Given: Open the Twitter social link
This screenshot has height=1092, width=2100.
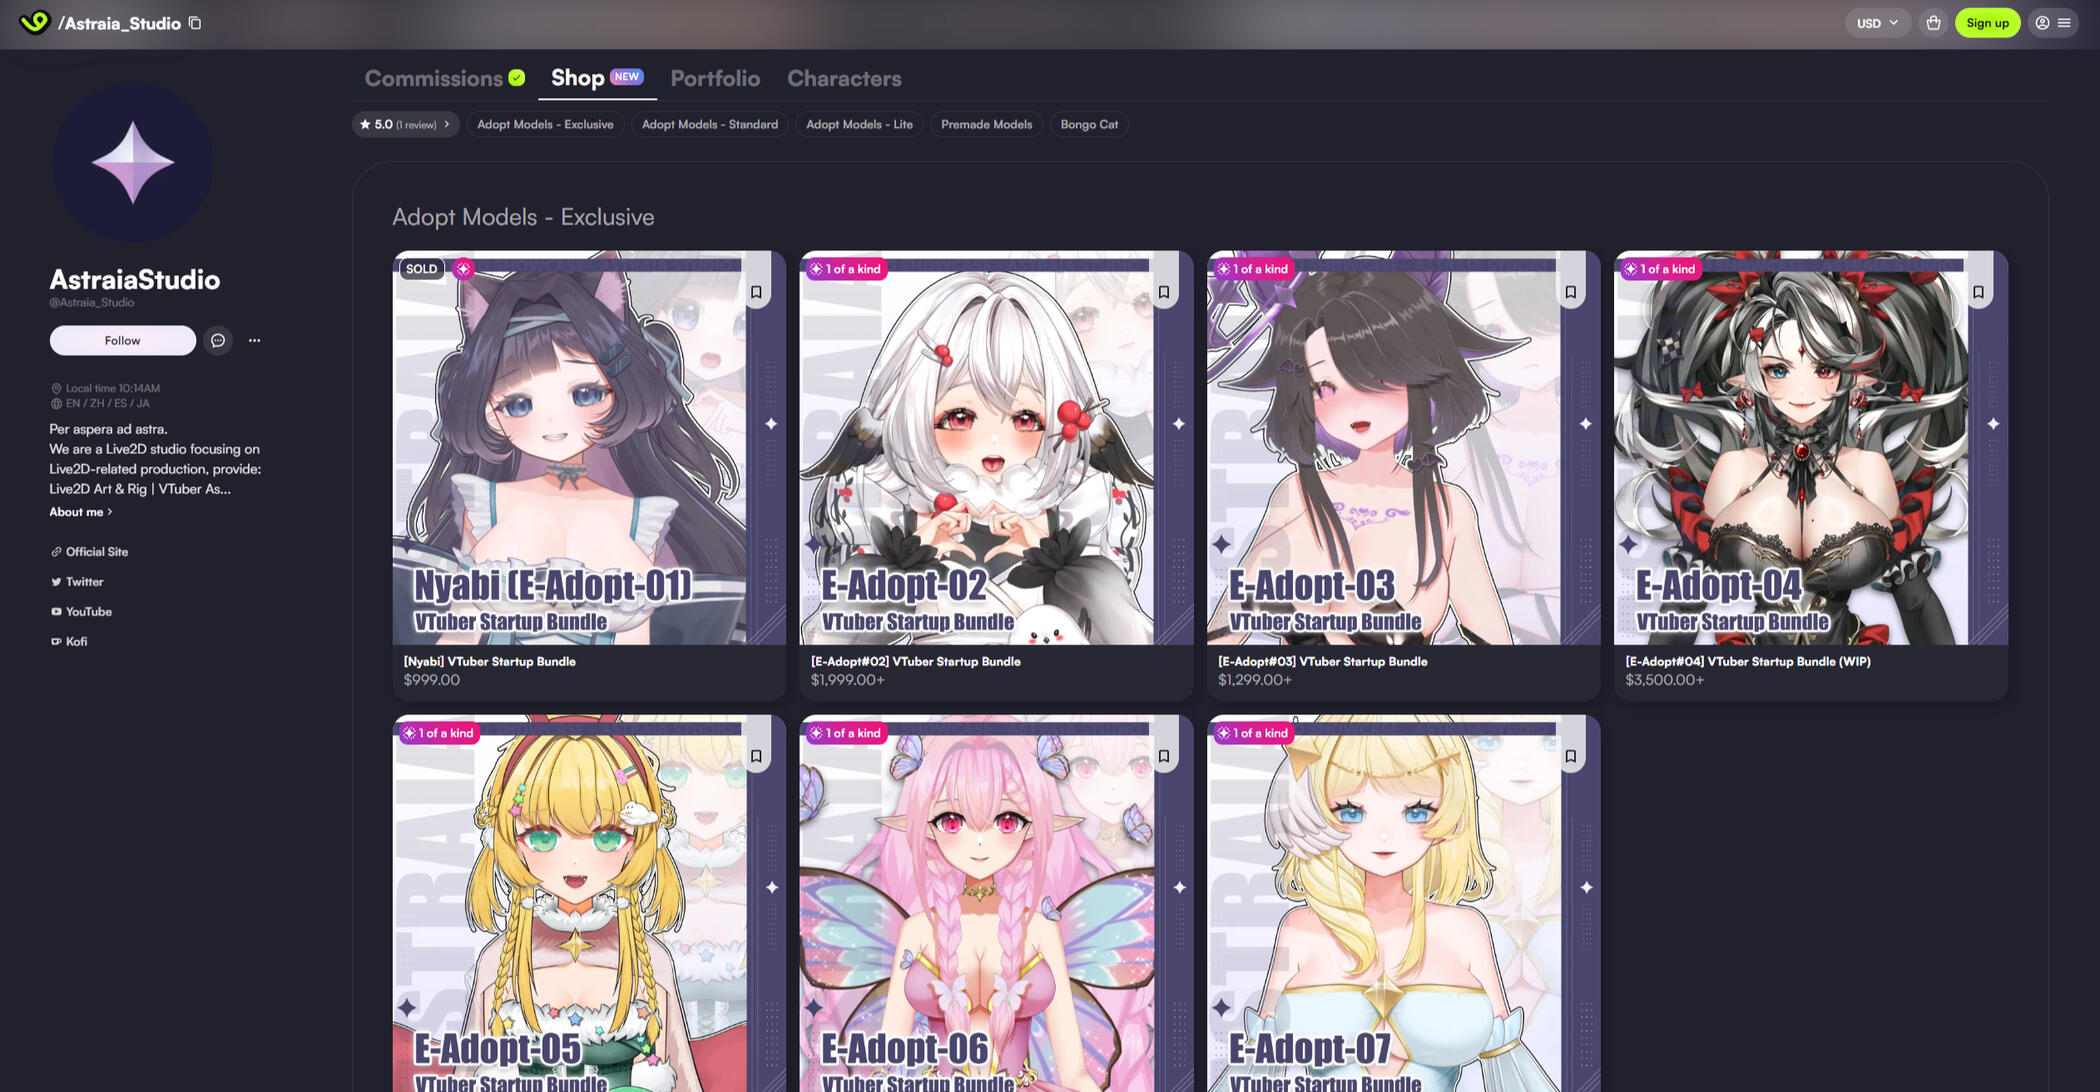Looking at the screenshot, I should pyautogui.click(x=84, y=582).
